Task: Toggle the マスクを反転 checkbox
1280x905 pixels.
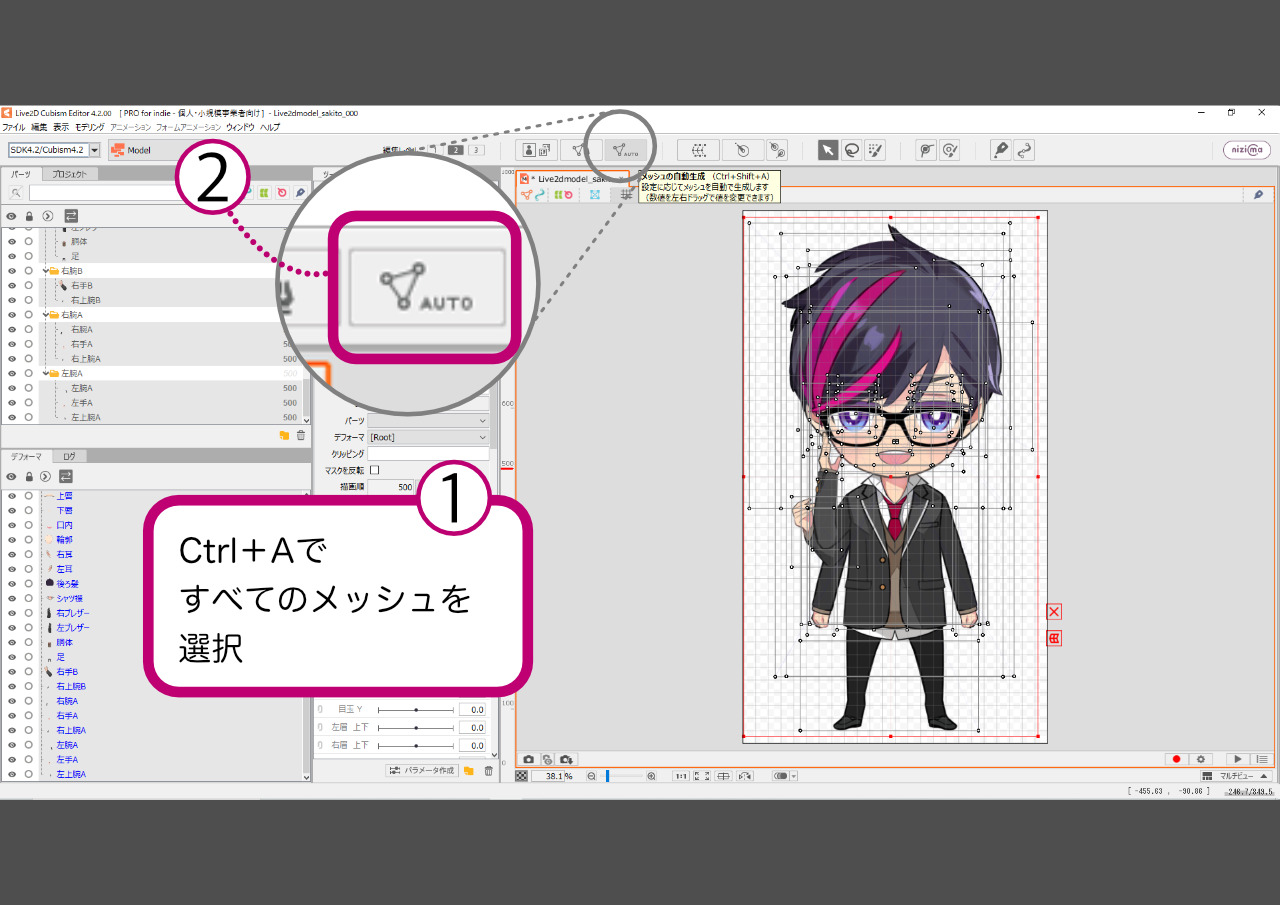Action: click(x=375, y=470)
